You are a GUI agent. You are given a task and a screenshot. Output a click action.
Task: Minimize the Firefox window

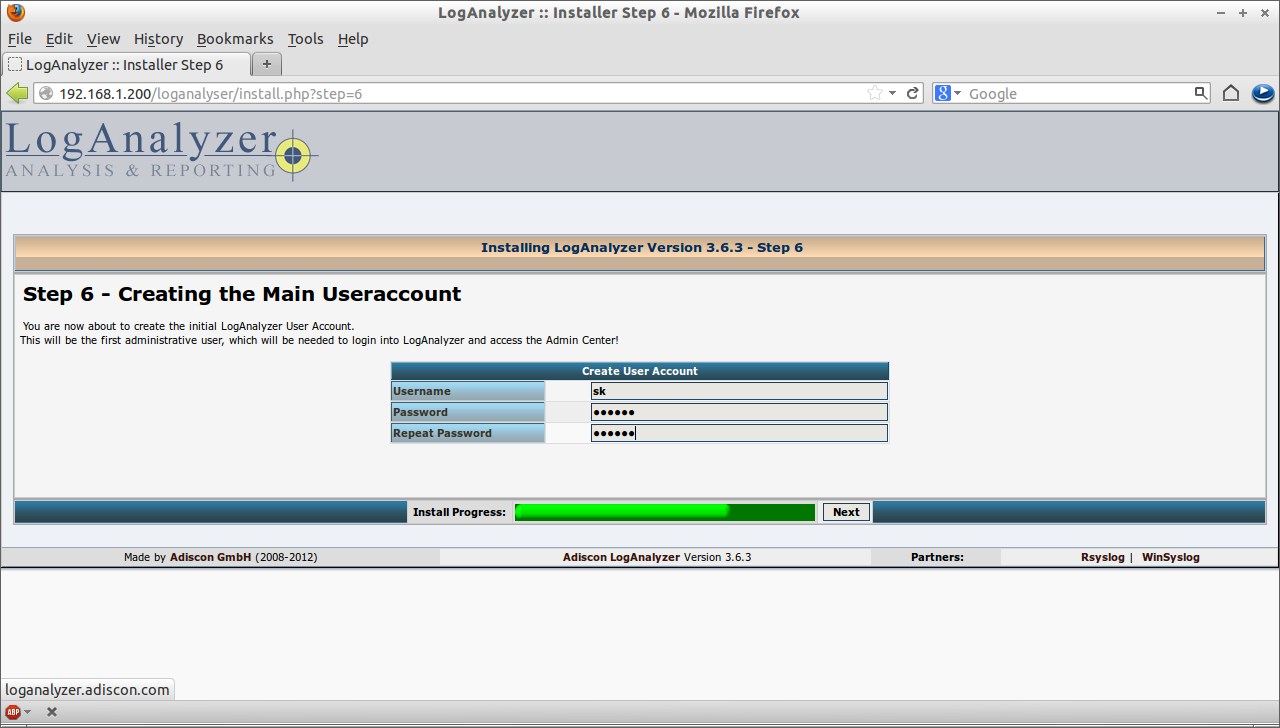coord(1223,13)
